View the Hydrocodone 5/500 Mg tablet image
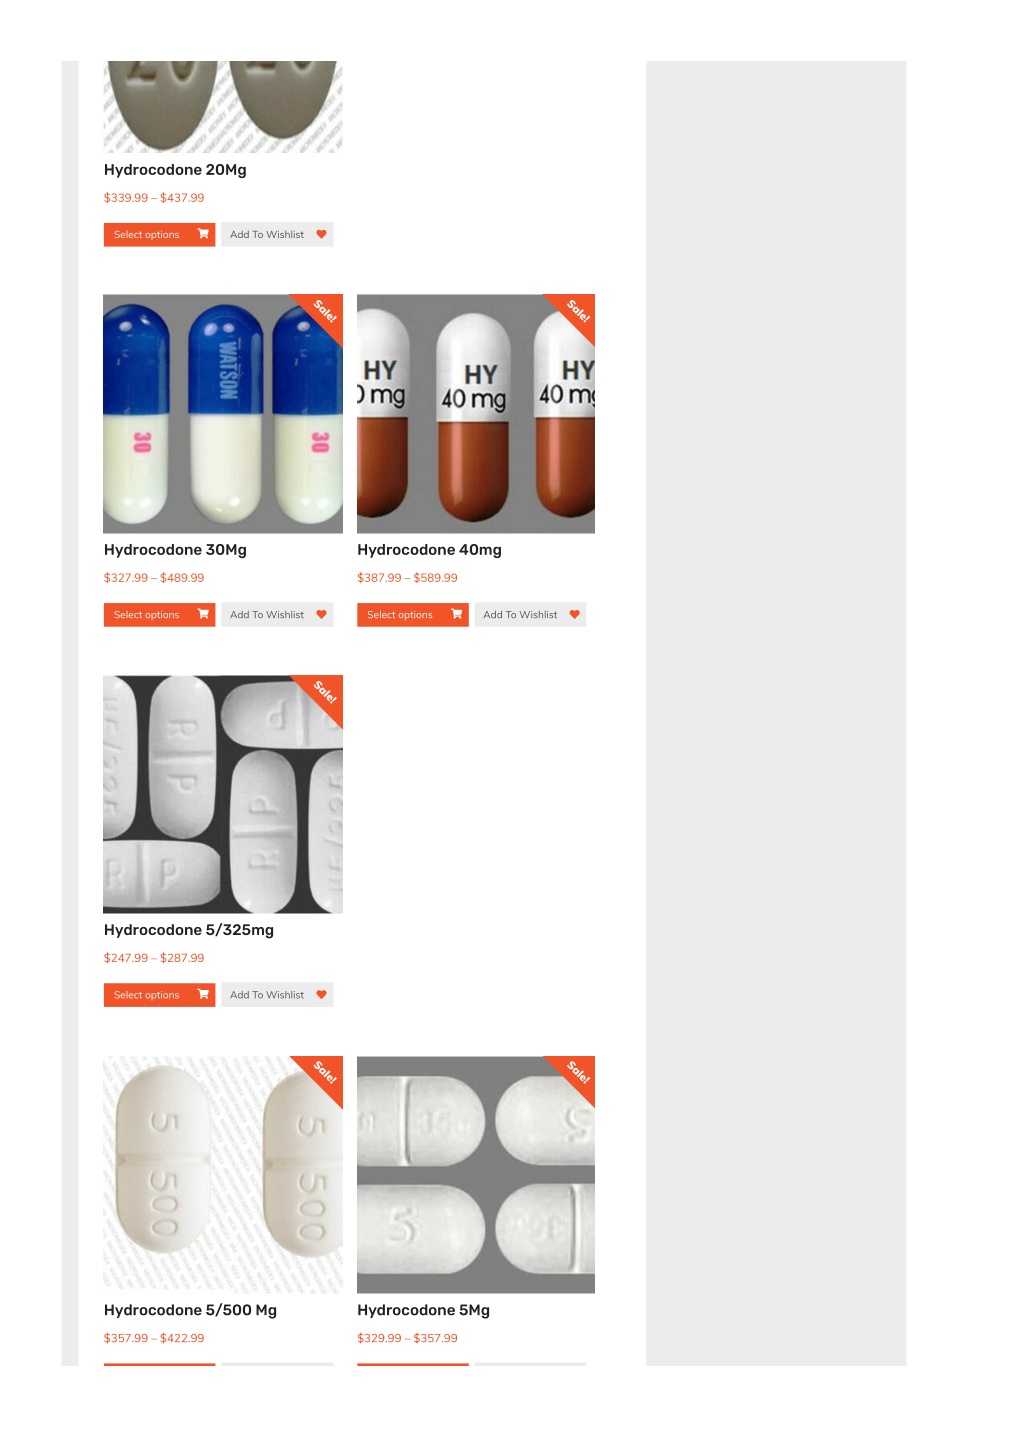This screenshot has height=1449, width=1024. (x=223, y=1174)
